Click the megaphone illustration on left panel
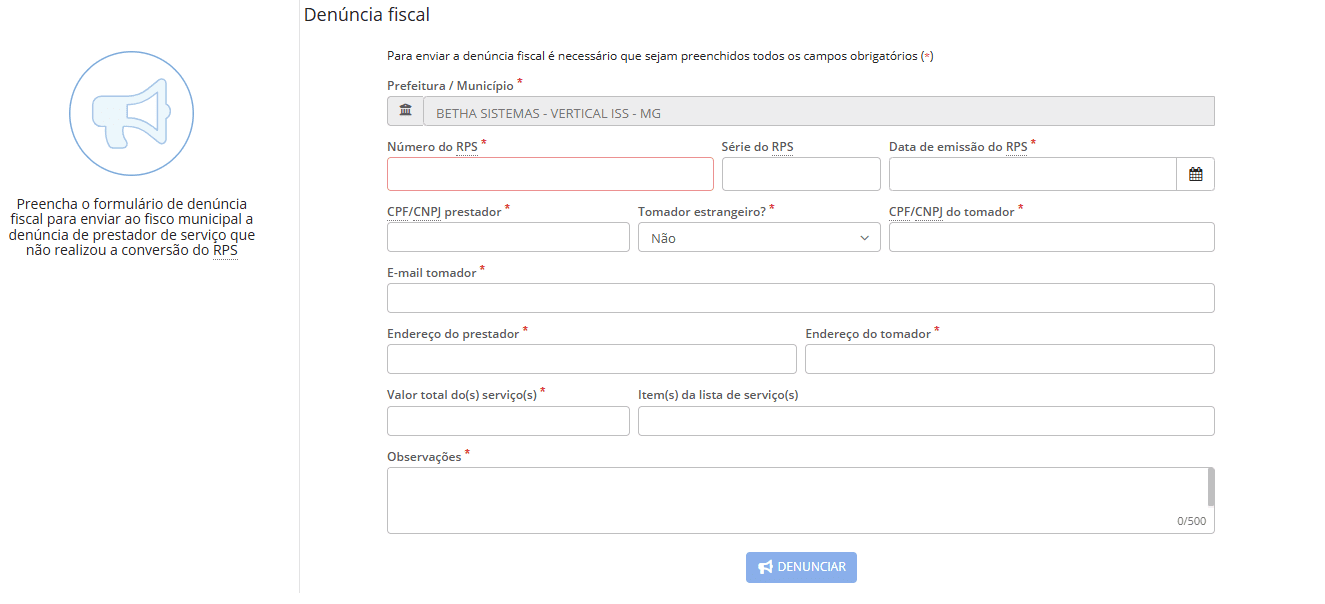 pos(131,113)
